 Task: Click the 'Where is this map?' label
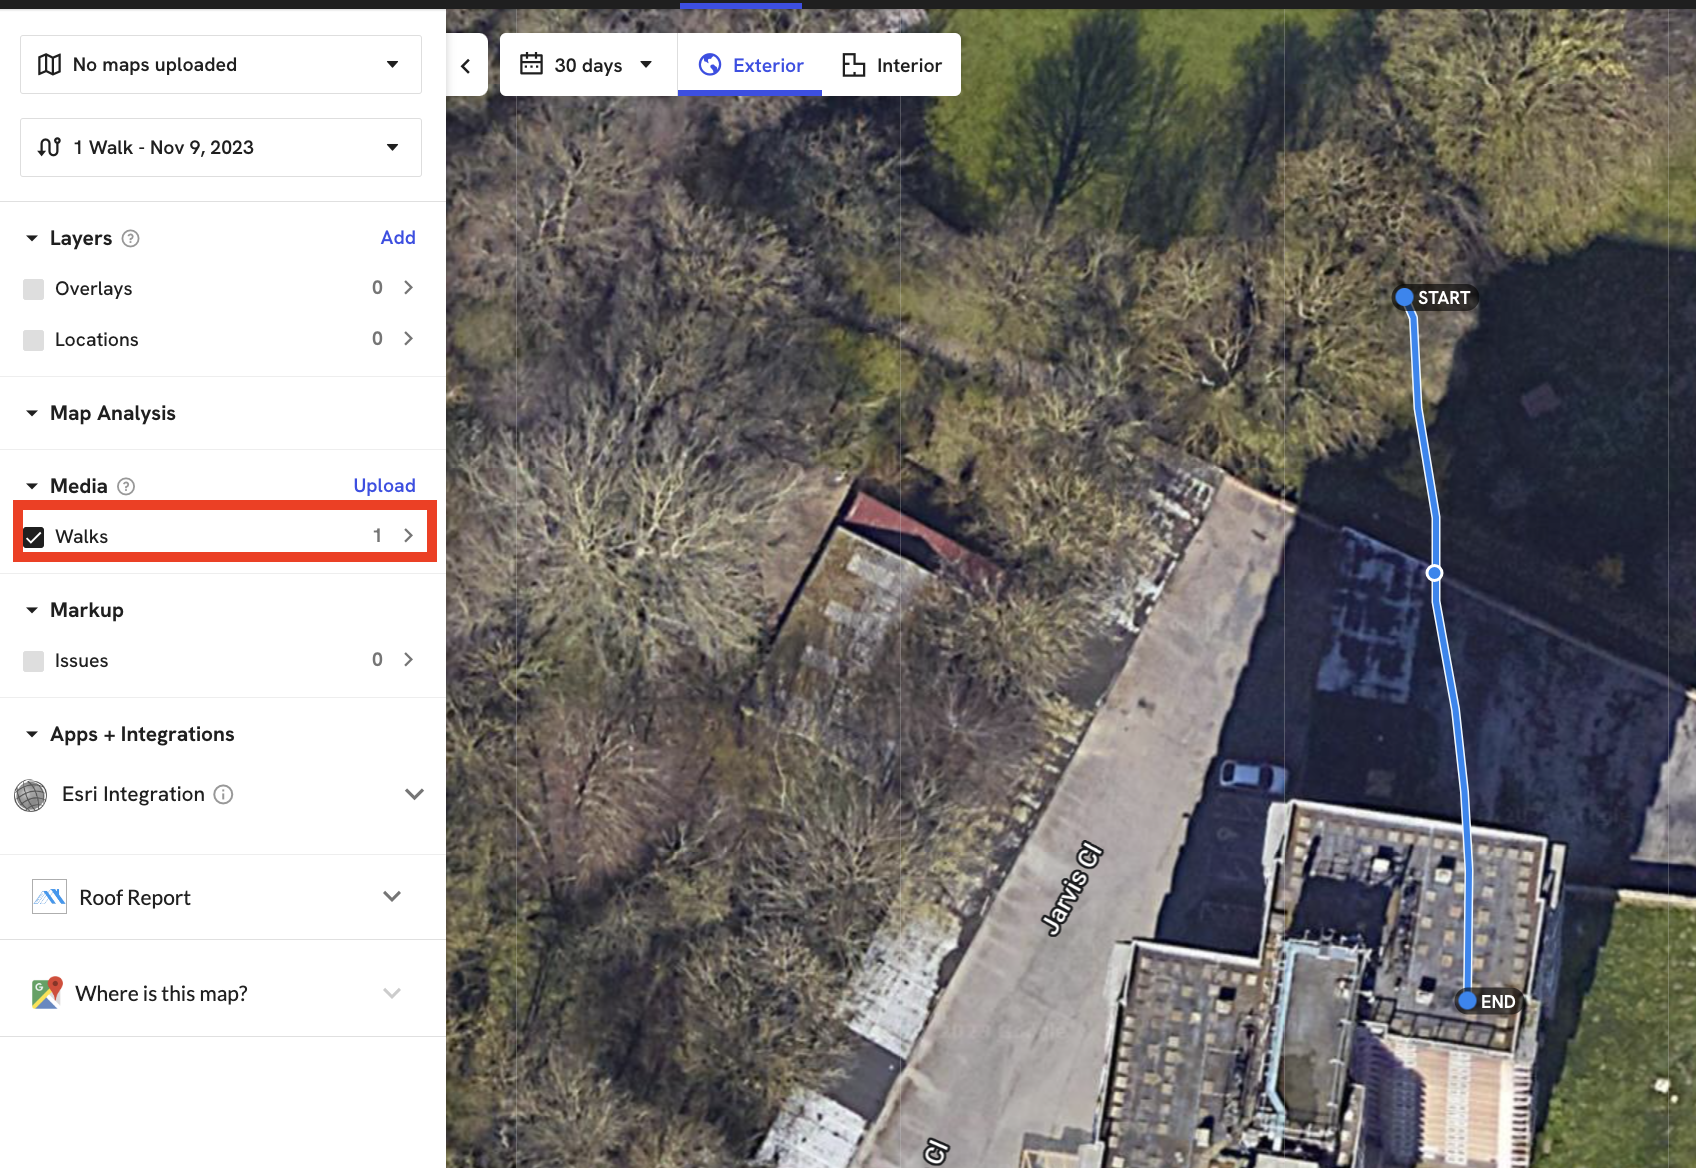coord(161,994)
